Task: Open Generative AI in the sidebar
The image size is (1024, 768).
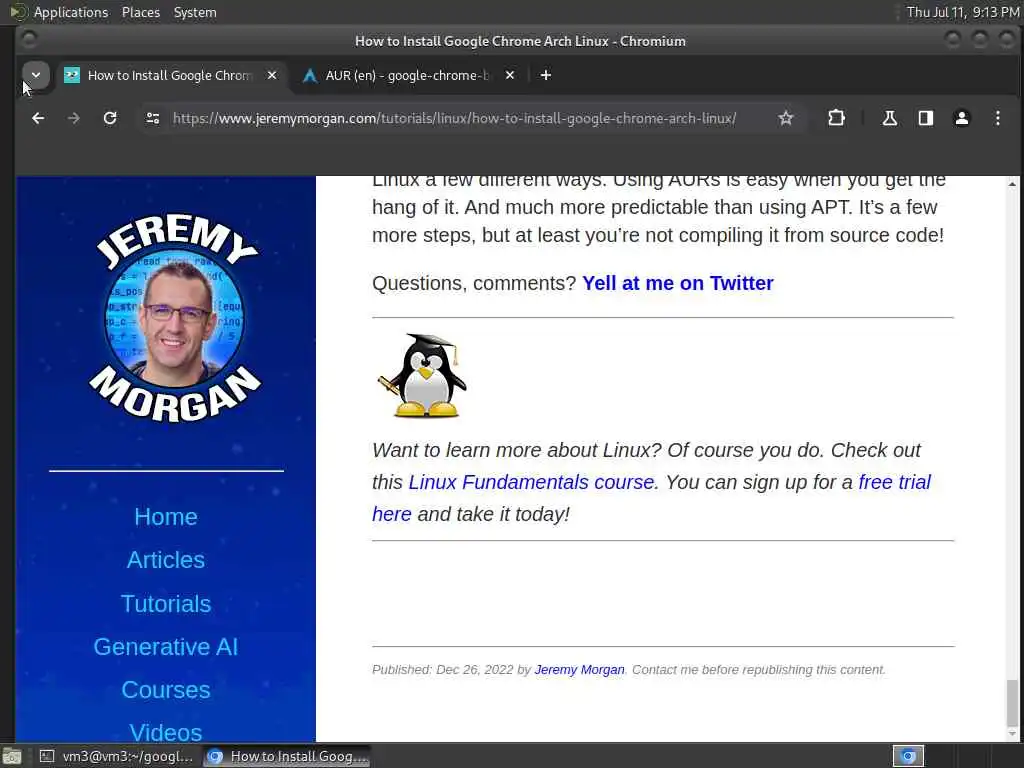Action: coord(166,647)
